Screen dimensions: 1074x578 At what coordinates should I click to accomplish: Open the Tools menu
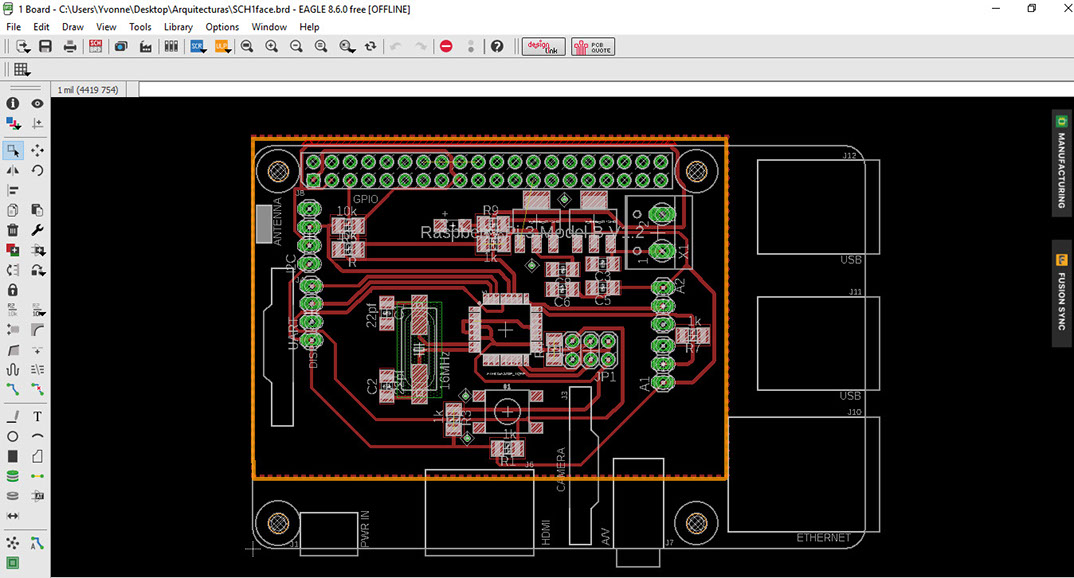140,27
